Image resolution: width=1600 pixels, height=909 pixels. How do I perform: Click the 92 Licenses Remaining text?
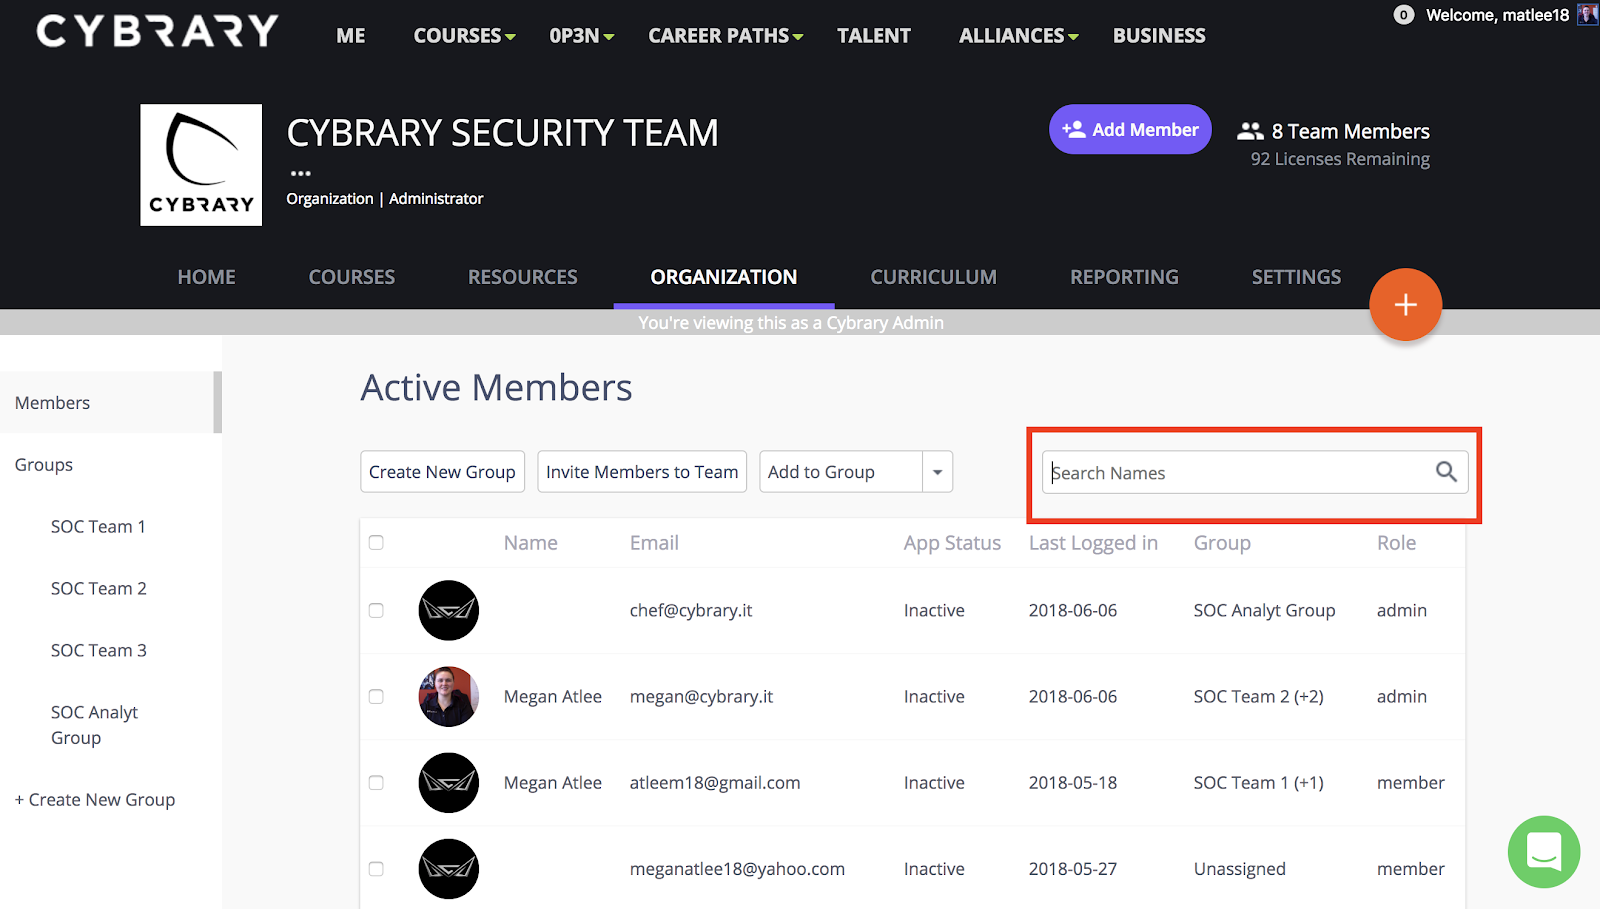point(1340,159)
